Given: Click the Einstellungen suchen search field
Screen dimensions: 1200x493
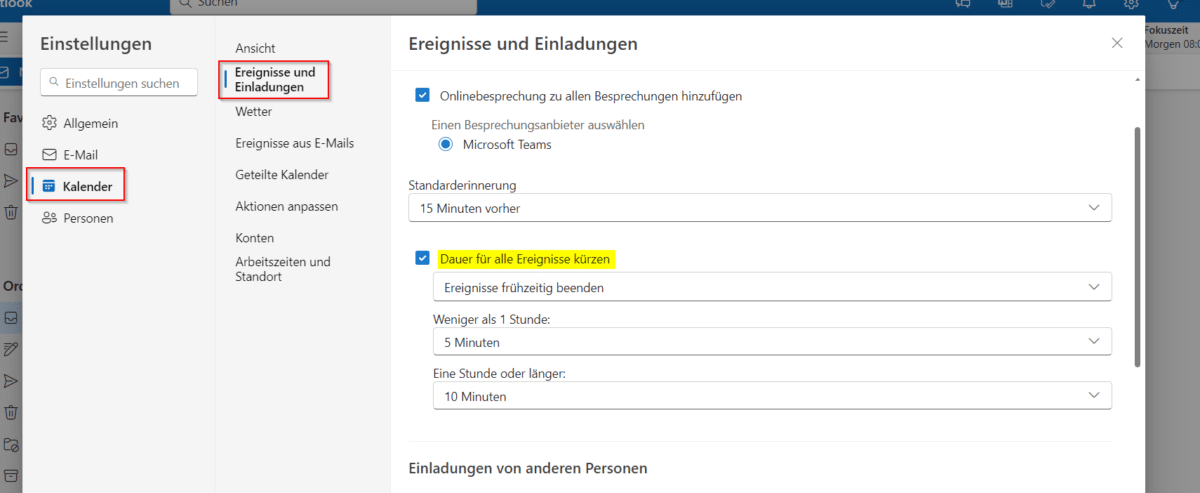Looking at the screenshot, I should (119, 83).
